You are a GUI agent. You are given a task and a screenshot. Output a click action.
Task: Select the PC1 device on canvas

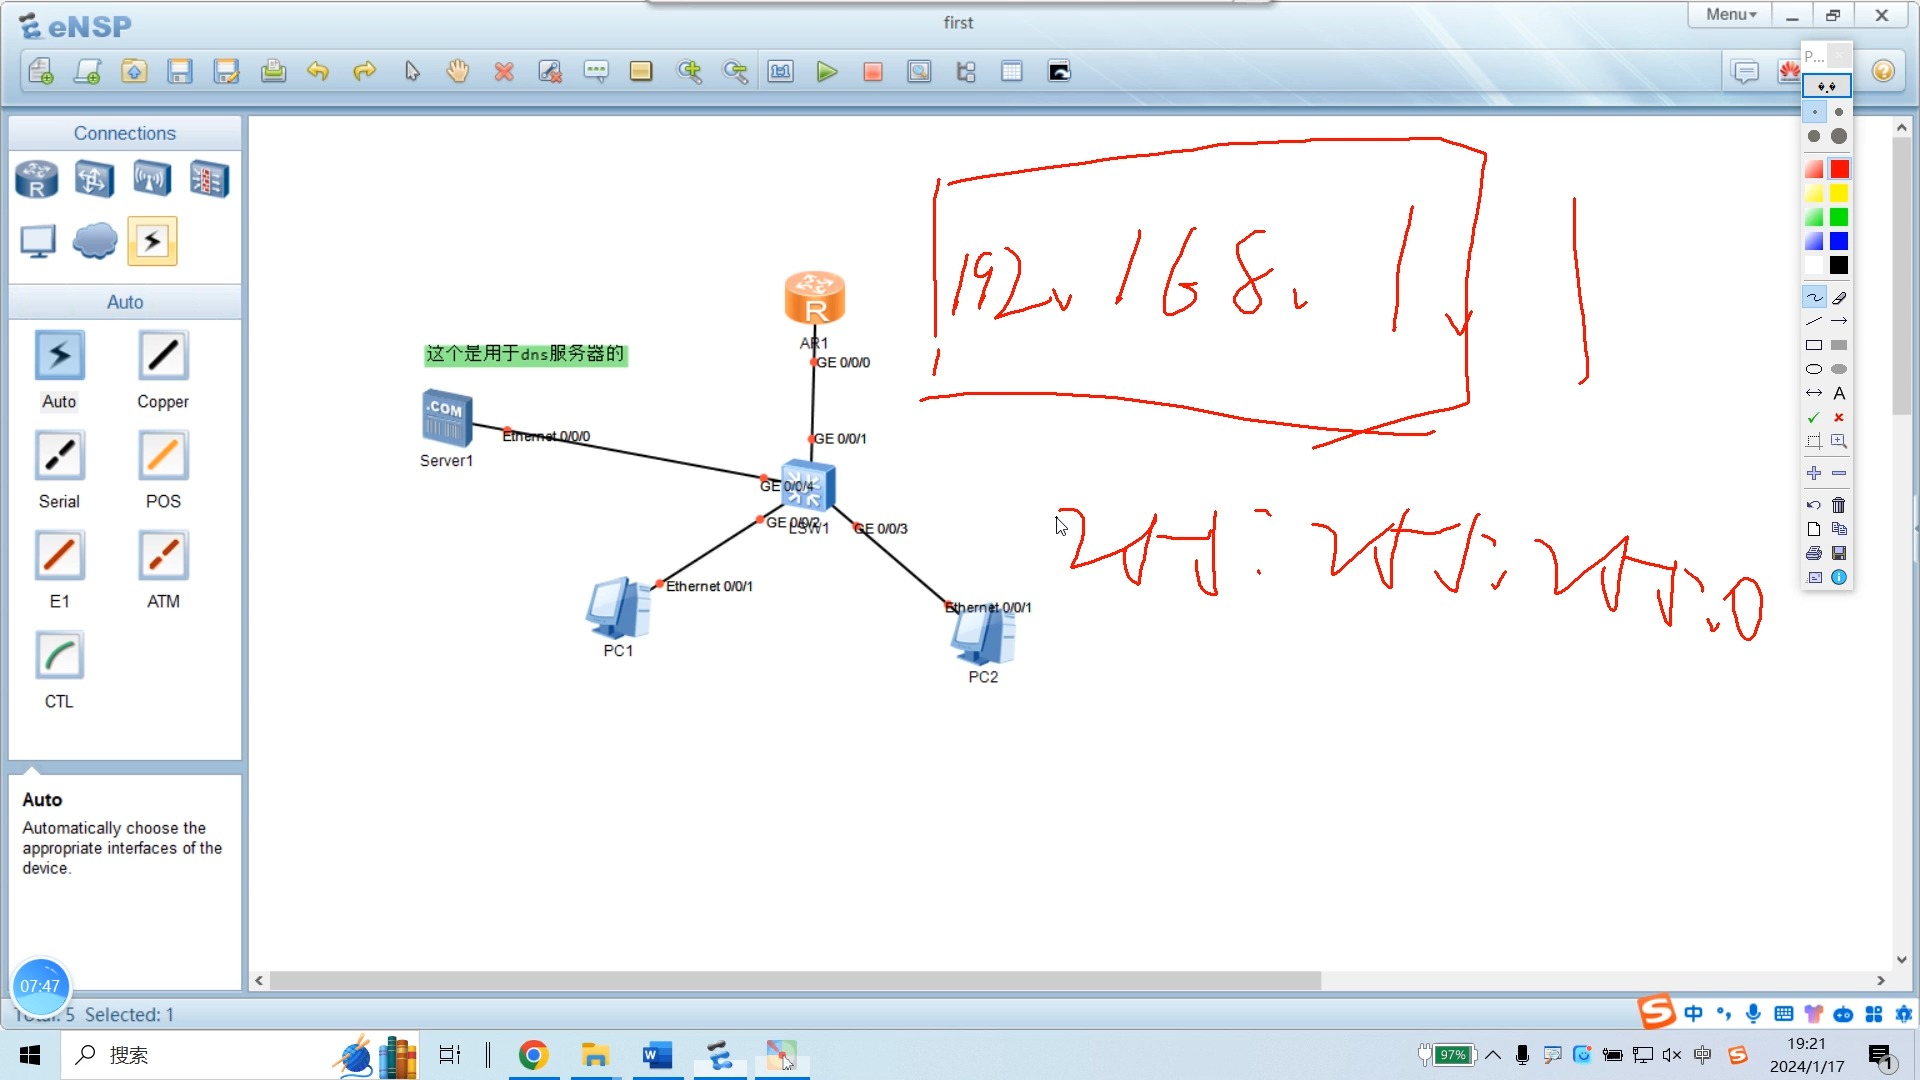618,607
